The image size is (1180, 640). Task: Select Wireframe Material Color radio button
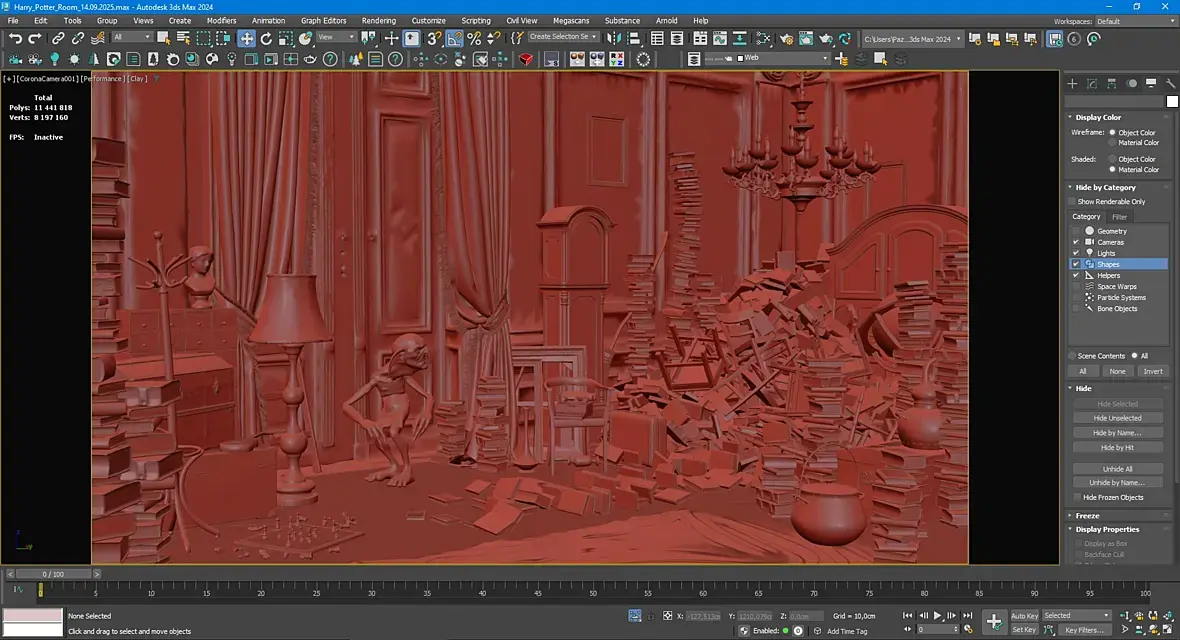1112,143
